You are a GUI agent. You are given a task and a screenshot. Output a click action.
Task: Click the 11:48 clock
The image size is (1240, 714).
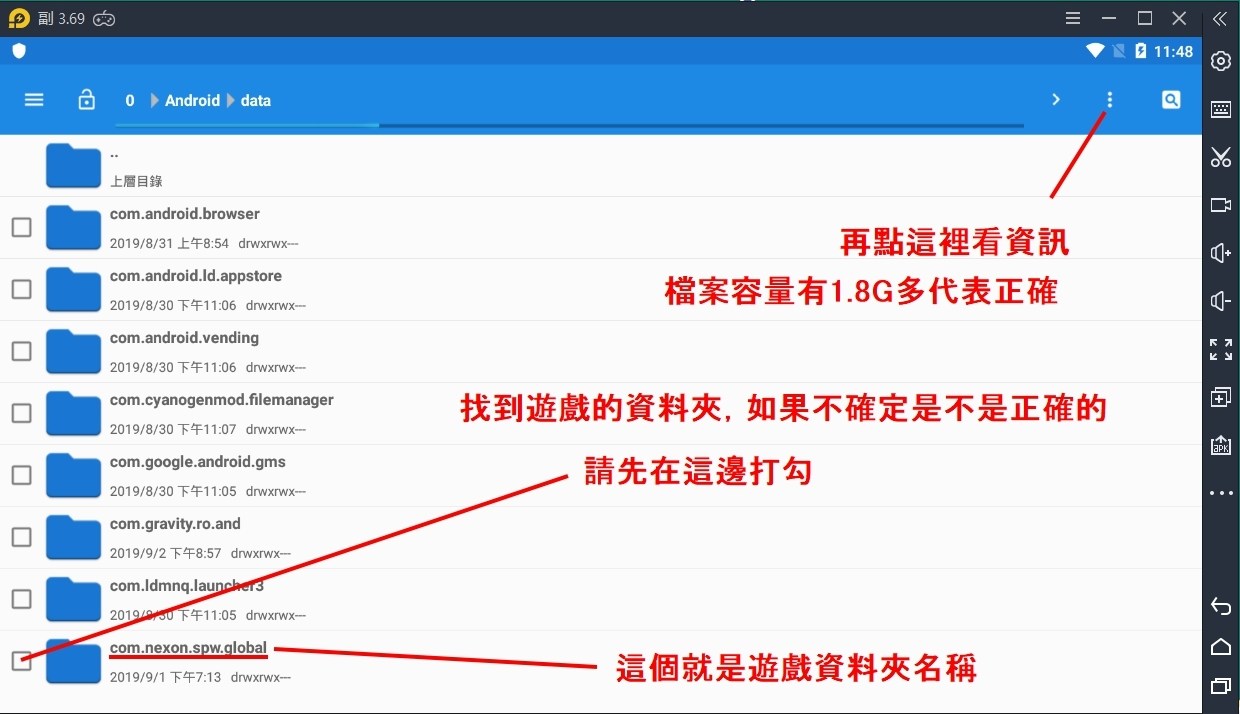(1173, 51)
